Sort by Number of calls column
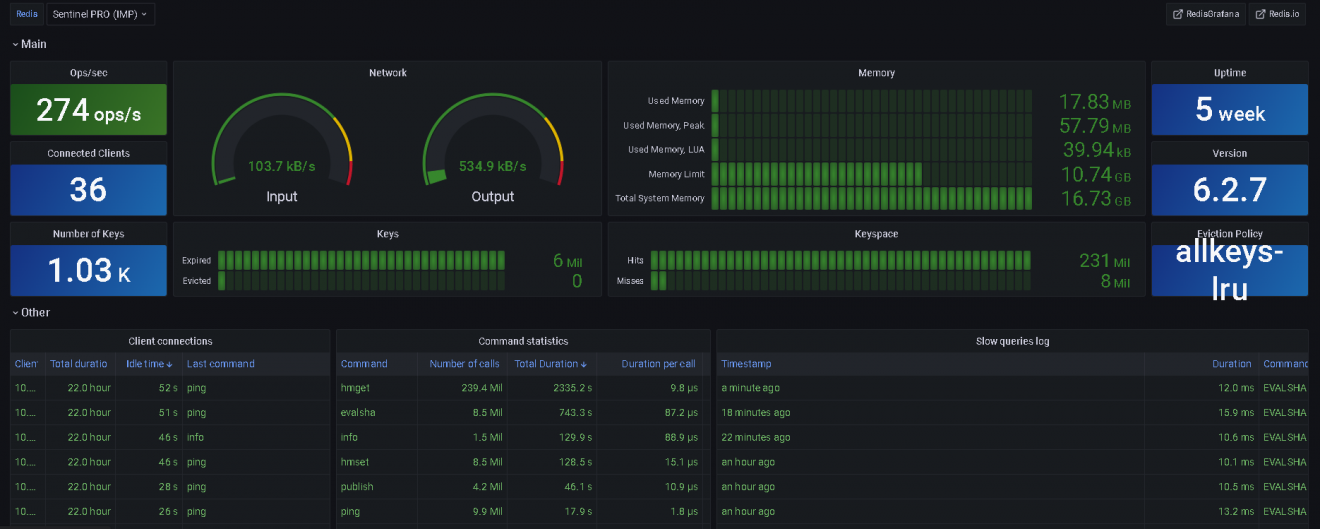This screenshot has width=1320, height=529. coord(465,364)
